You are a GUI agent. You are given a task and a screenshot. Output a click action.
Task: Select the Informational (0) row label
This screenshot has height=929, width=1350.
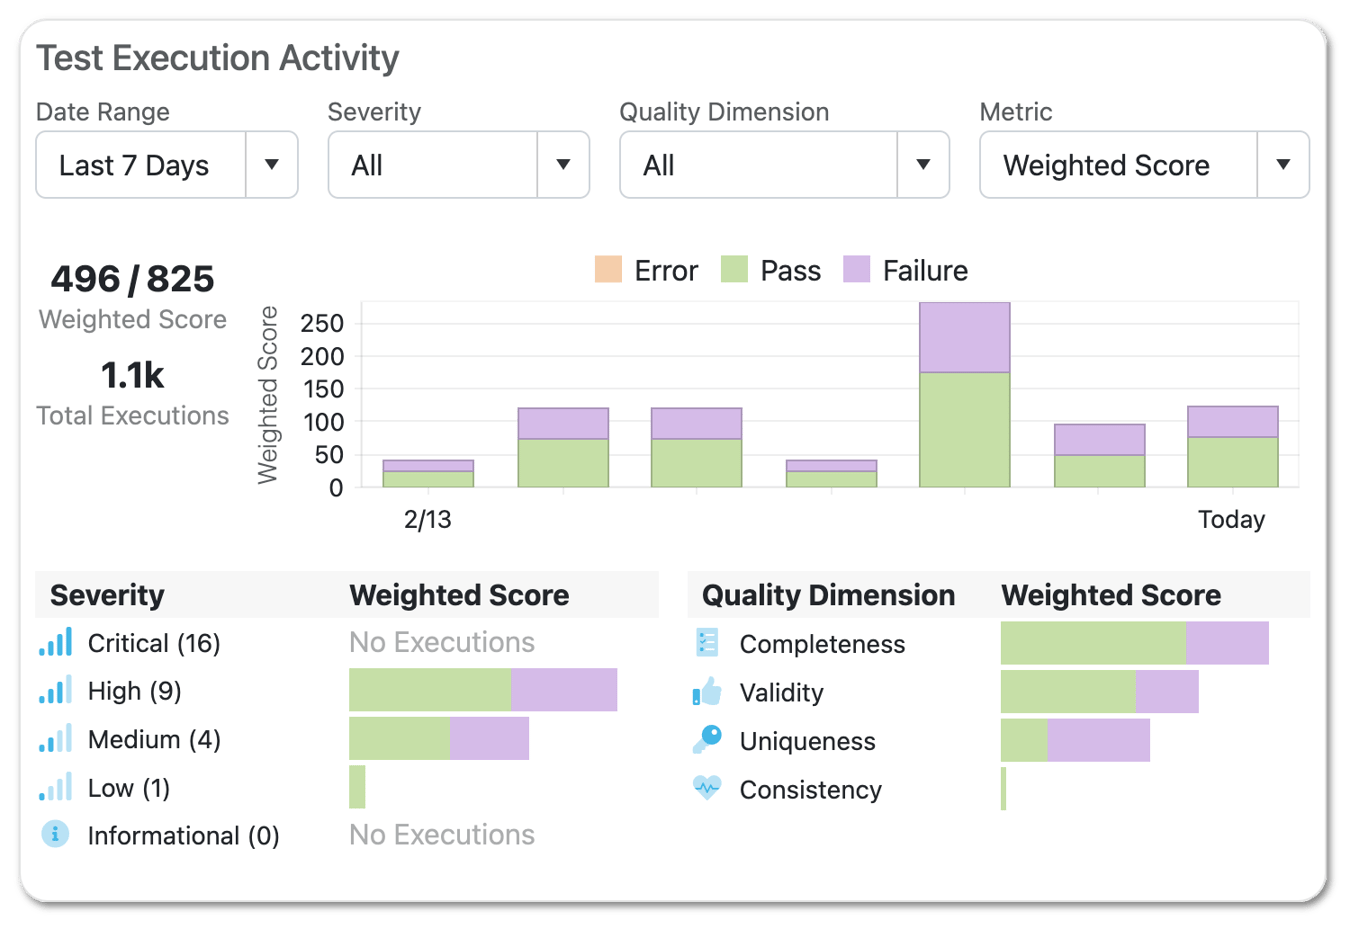pos(183,835)
